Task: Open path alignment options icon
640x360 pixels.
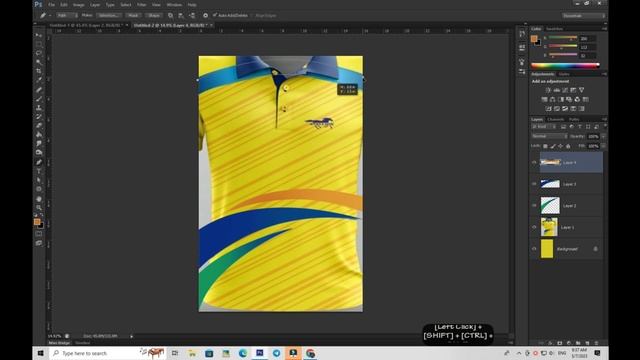Action: [x=181, y=16]
